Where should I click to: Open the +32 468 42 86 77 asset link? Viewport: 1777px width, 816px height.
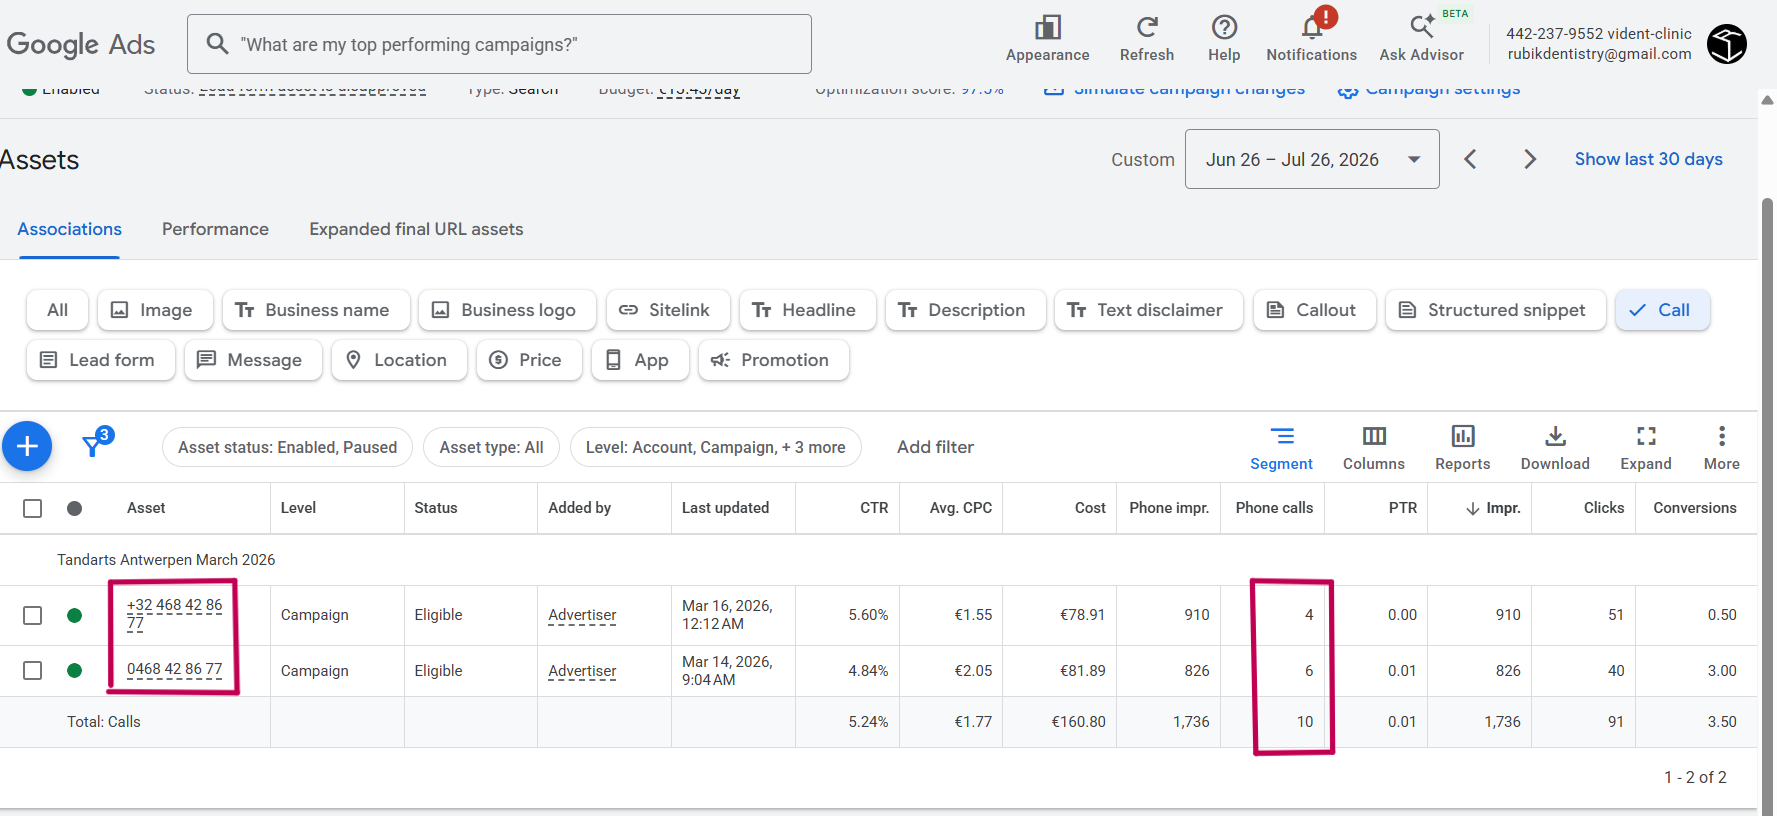tap(175, 614)
